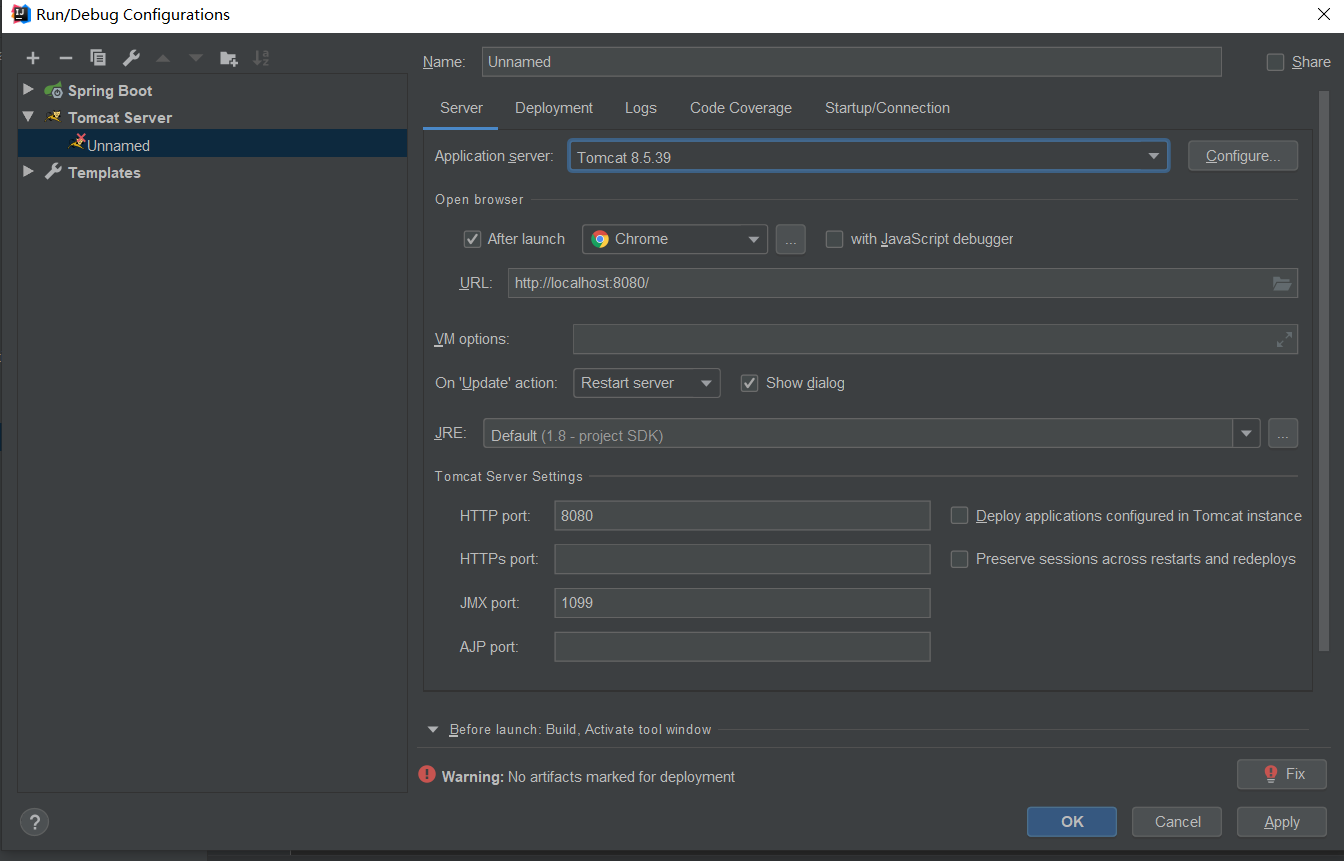
Task: Collapse the Before launch section
Action: point(433,730)
